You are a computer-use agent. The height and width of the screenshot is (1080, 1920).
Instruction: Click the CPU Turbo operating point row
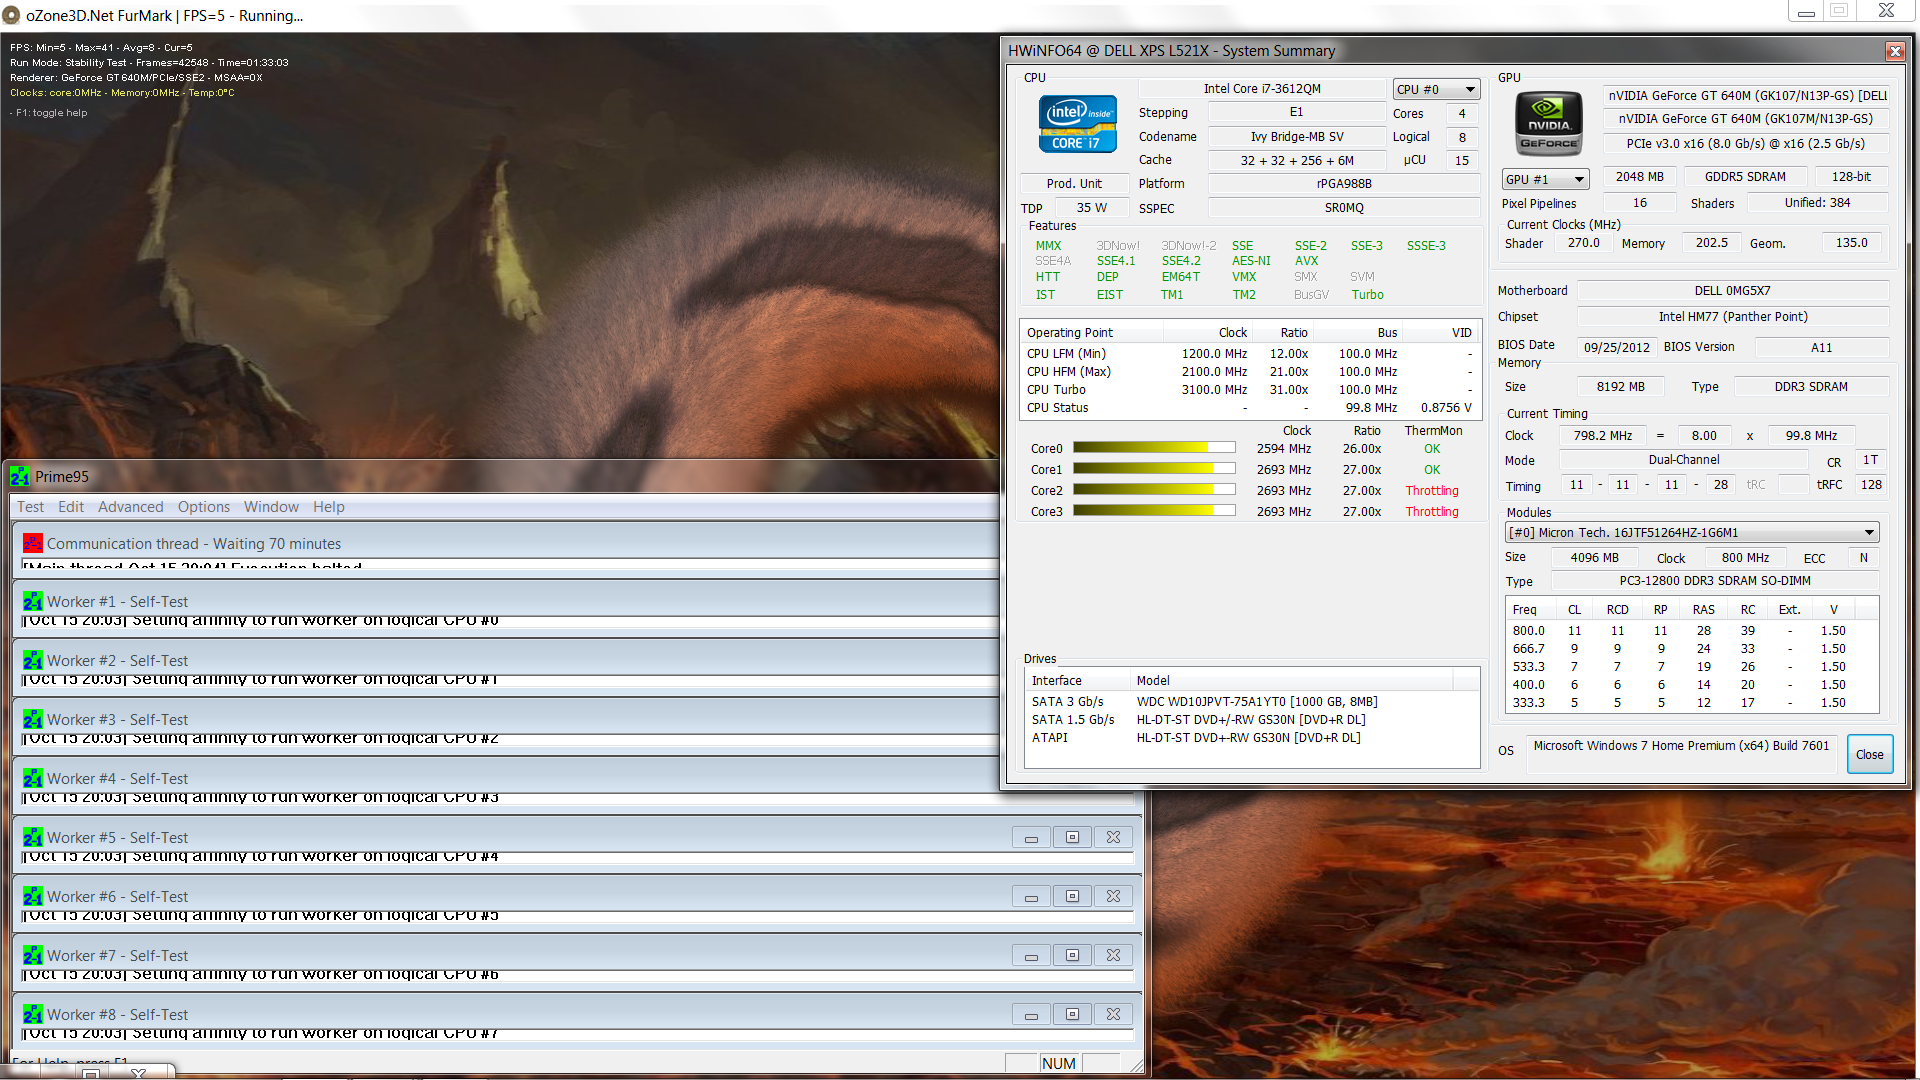1250,390
